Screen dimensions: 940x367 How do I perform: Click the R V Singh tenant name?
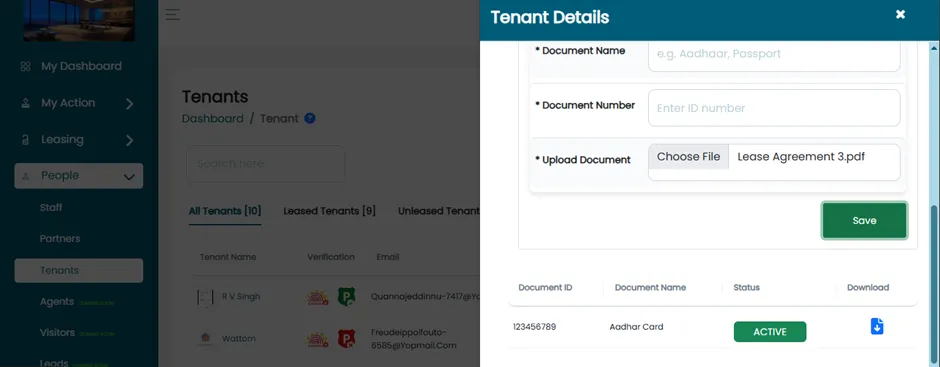(x=241, y=296)
